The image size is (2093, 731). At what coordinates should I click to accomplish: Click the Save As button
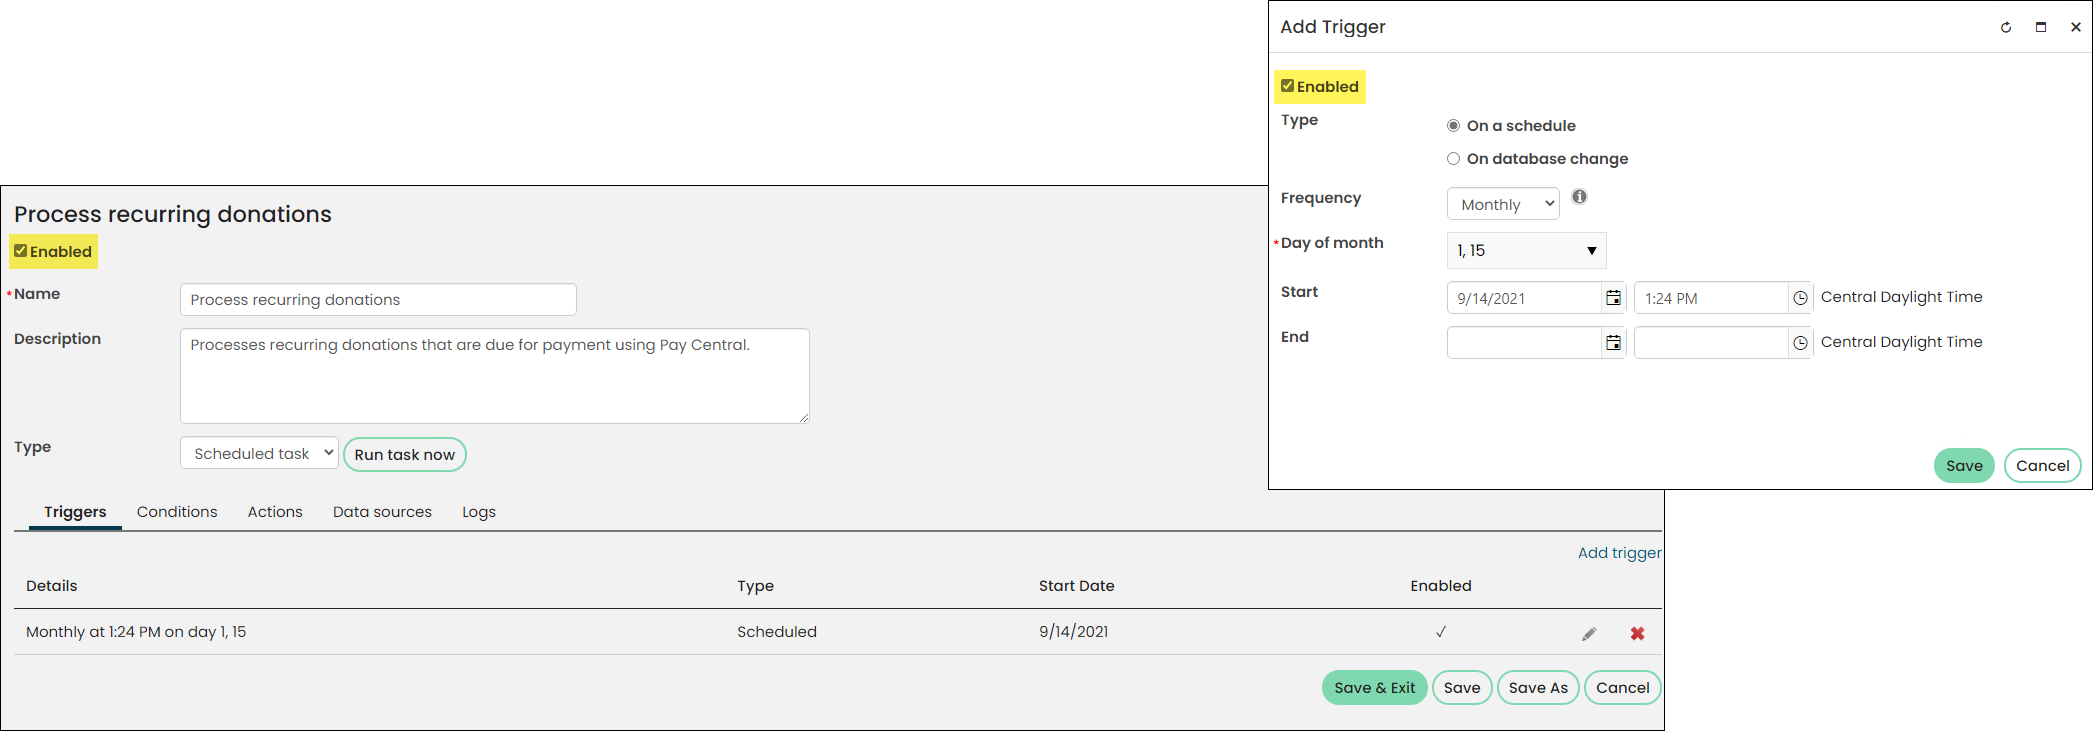click(1538, 688)
